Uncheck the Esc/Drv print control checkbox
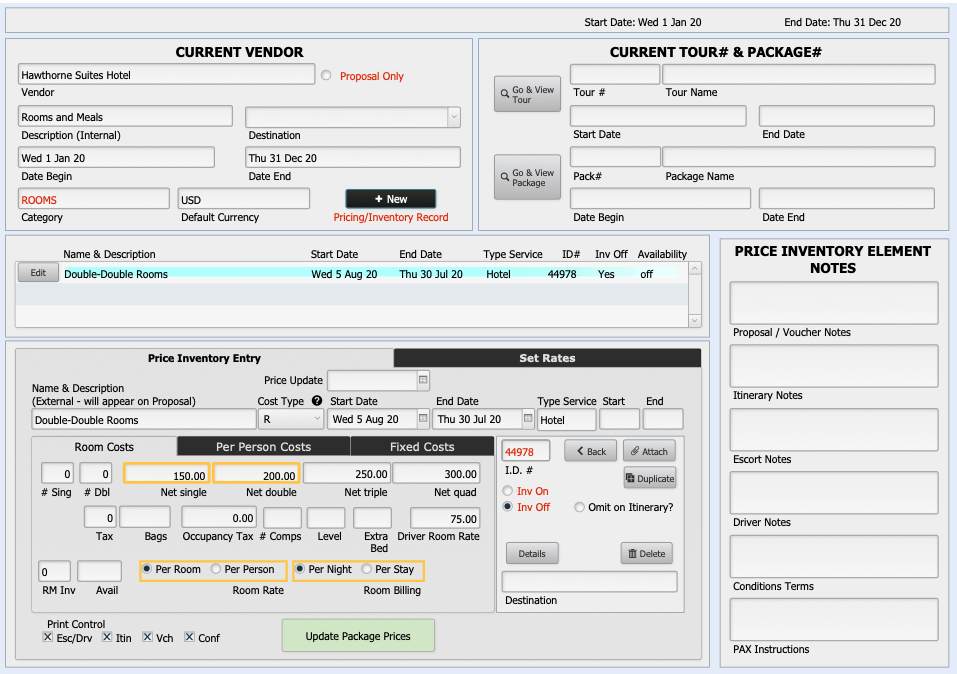The width and height of the screenshot is (957, 674). click(x=48, y=637)
